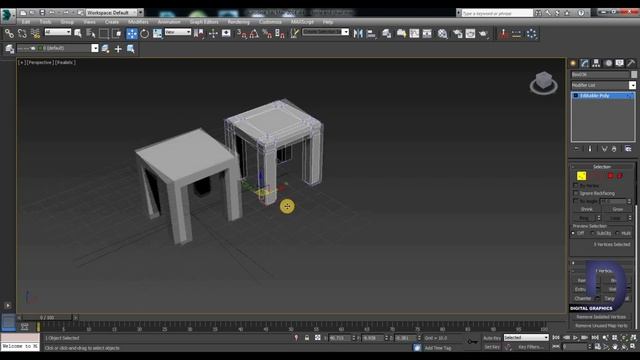The height and width of the screenshot is (360, 640).
Task: Open the Help menu
Action: (x=328, y=22)
